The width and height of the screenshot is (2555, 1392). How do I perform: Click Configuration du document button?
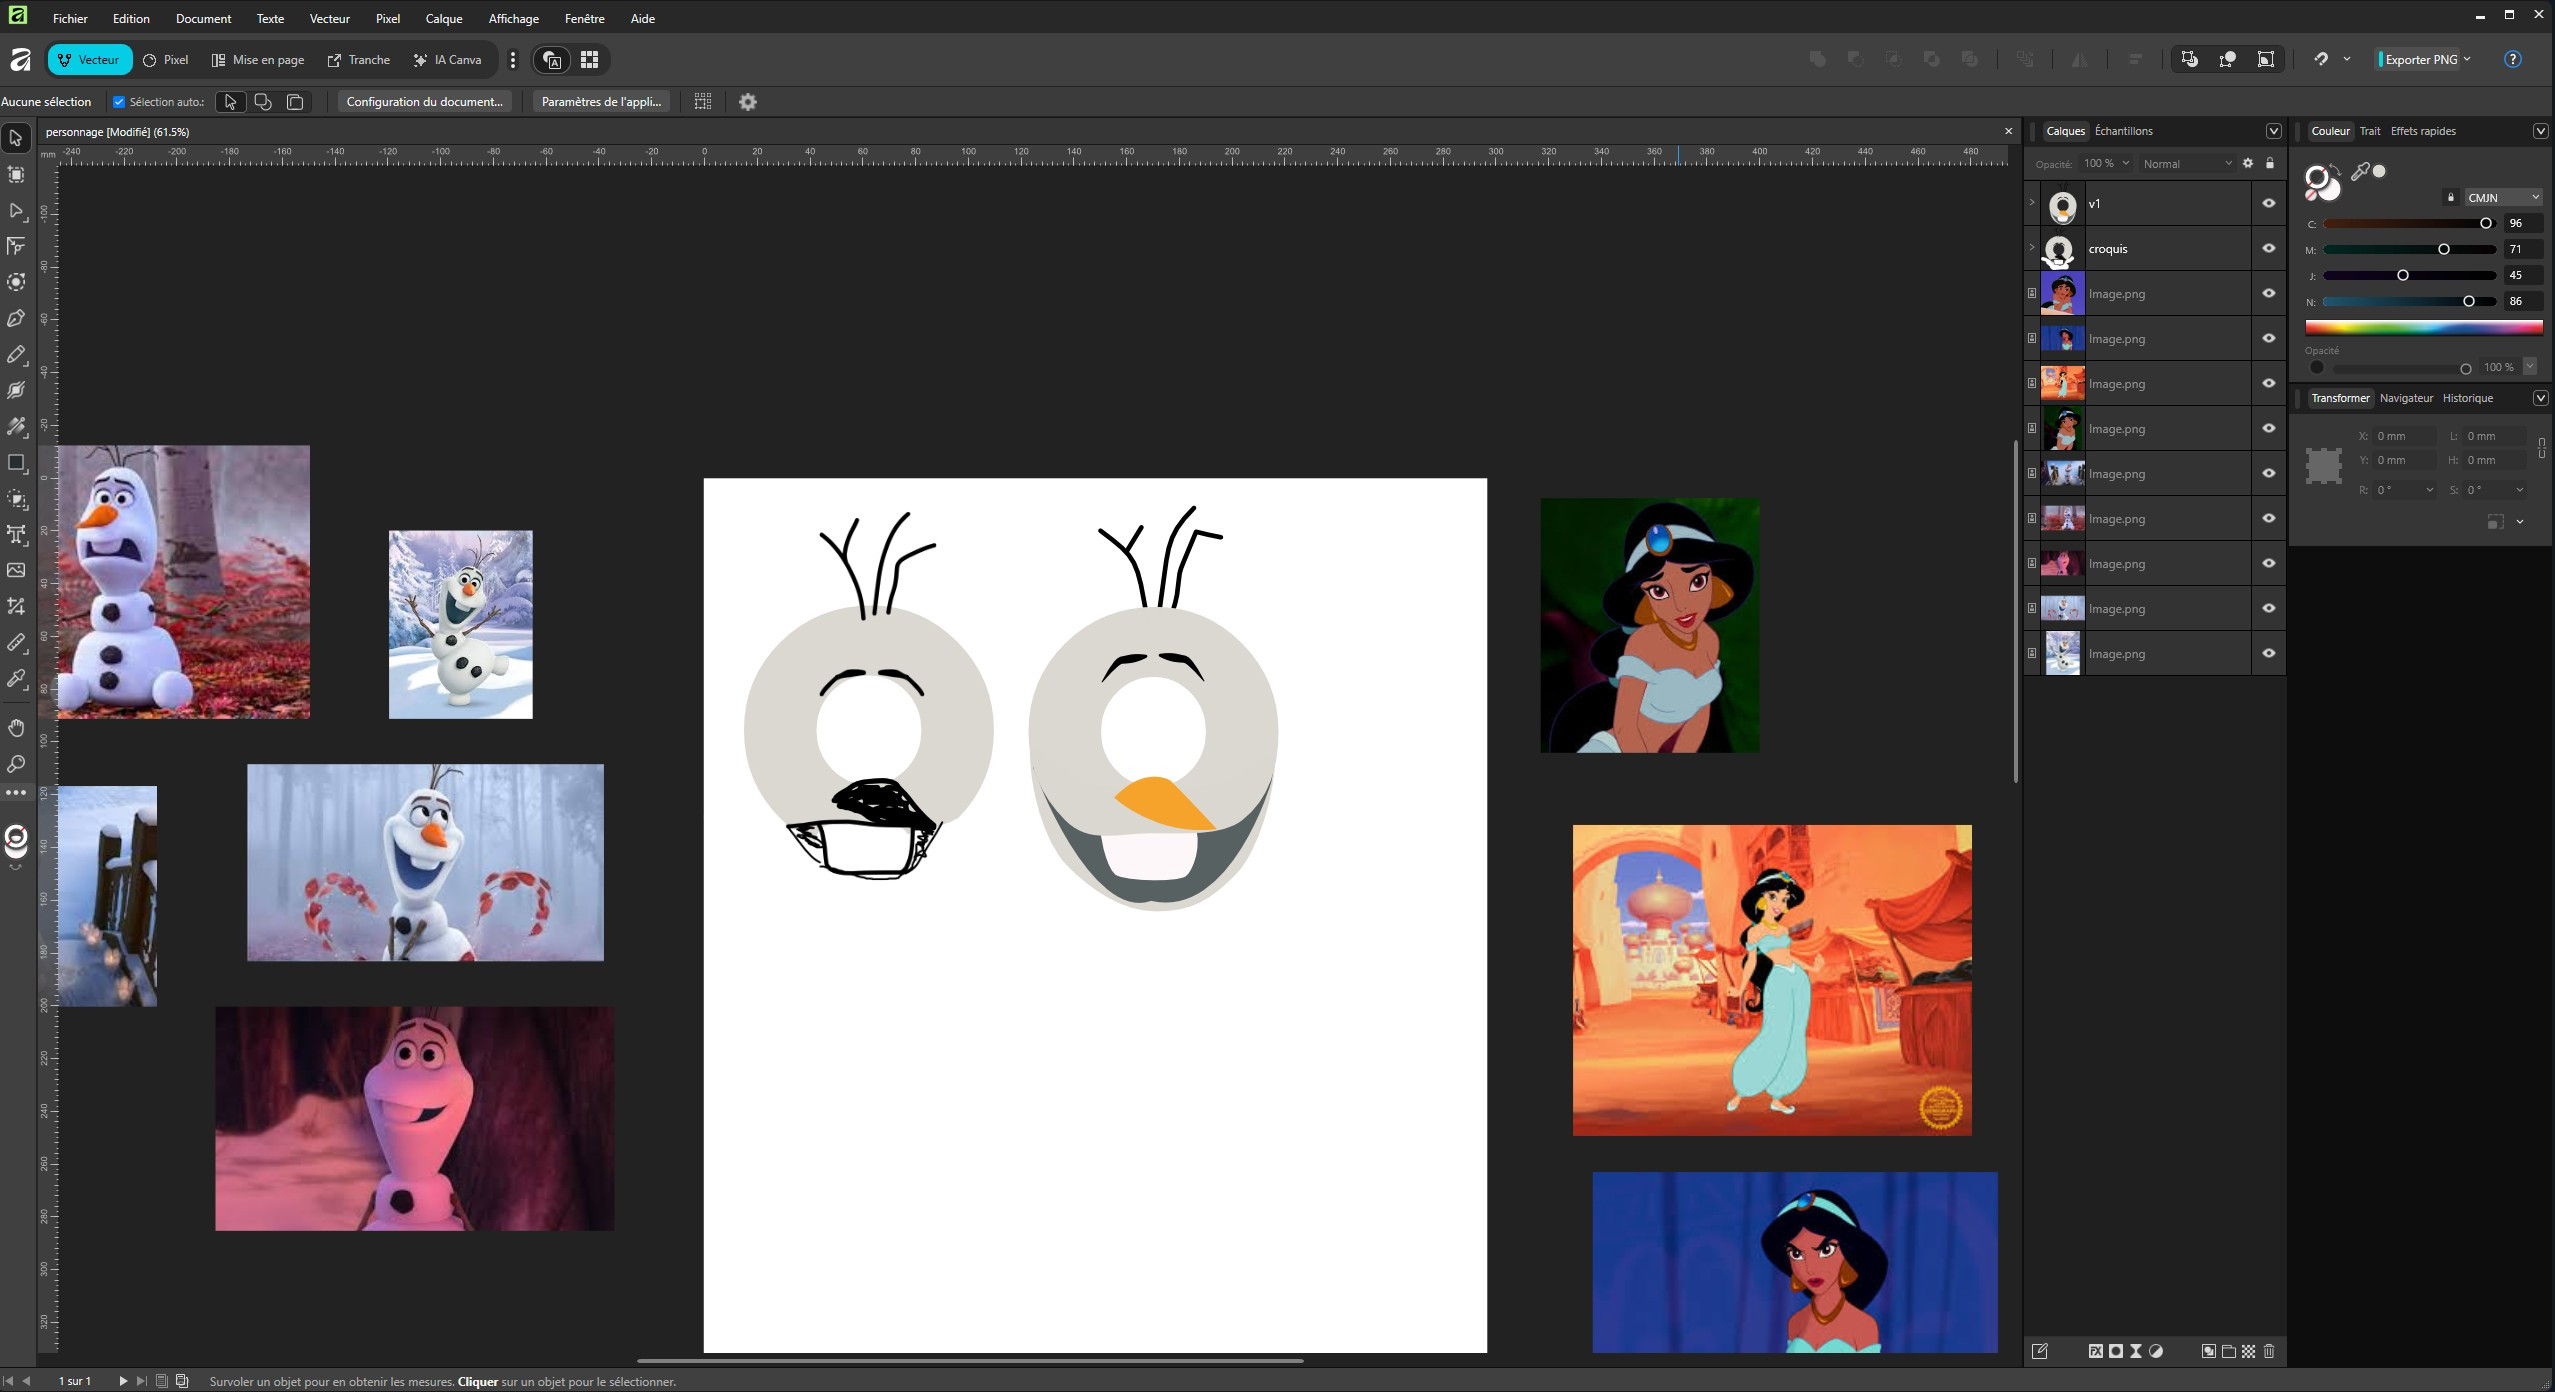(424, 101)
